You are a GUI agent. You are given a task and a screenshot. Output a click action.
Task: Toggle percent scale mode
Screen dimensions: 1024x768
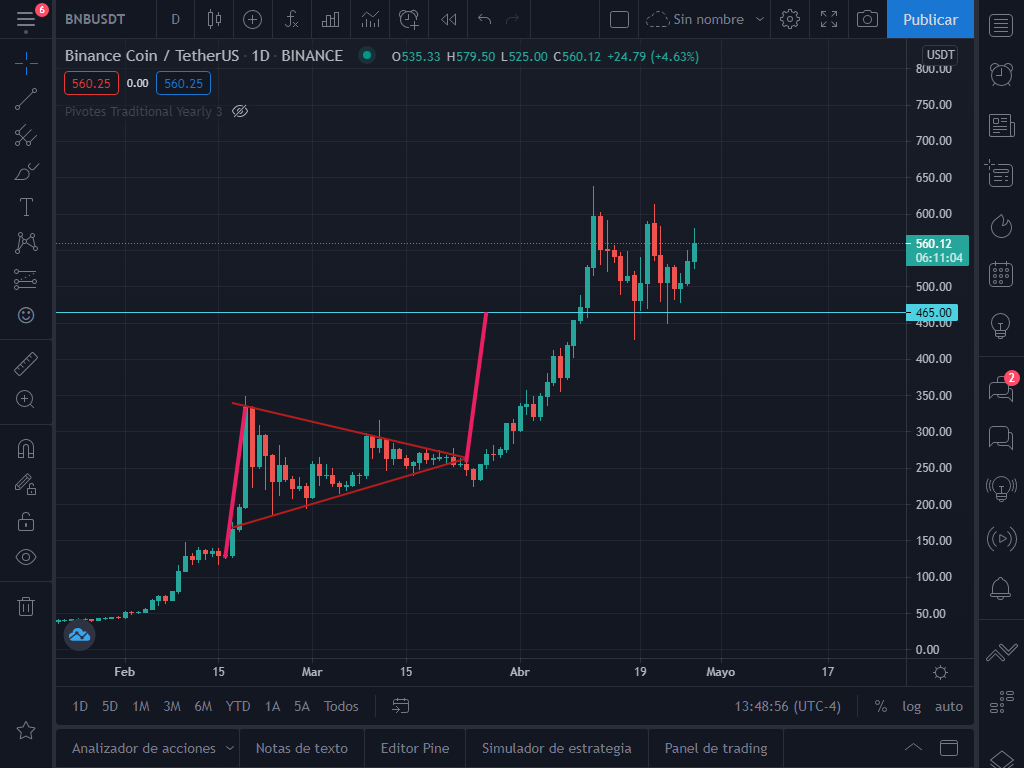[x=880, y=707]
